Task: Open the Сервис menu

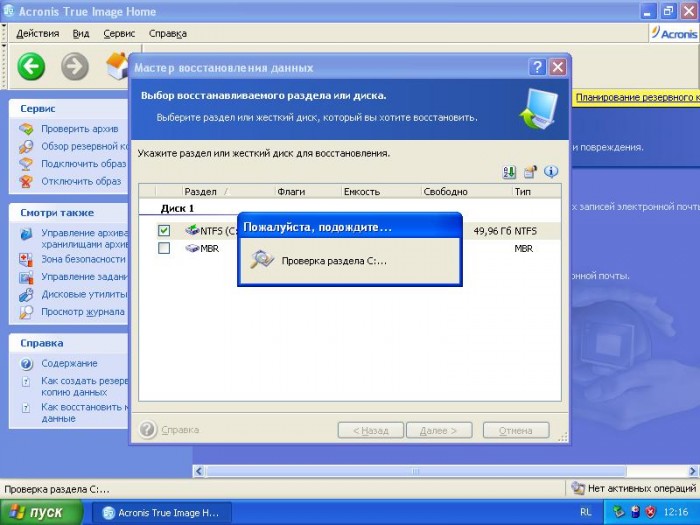Action: tap(119, 33)
